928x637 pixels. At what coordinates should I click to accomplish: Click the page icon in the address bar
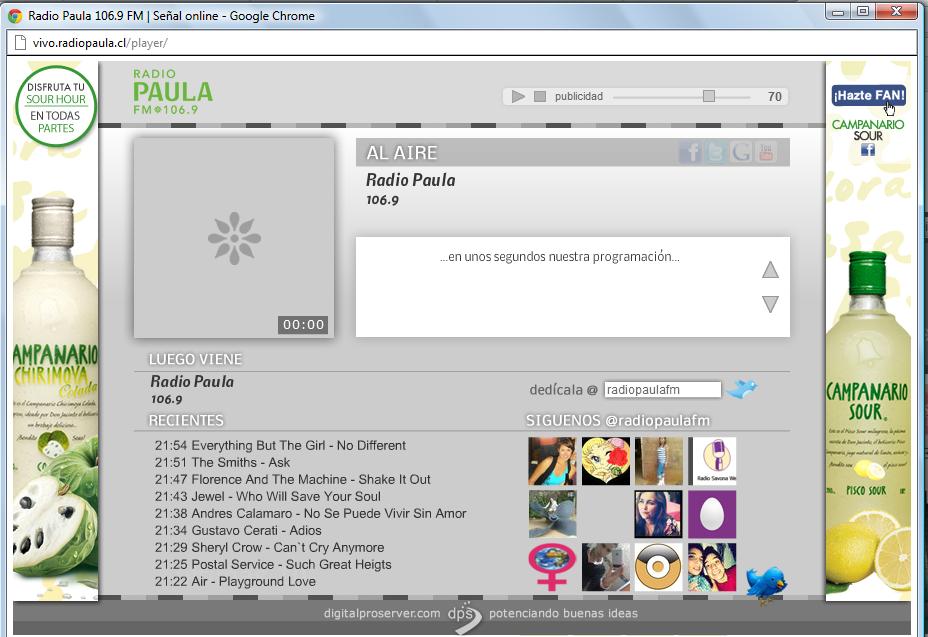click(x=20, y=43)
